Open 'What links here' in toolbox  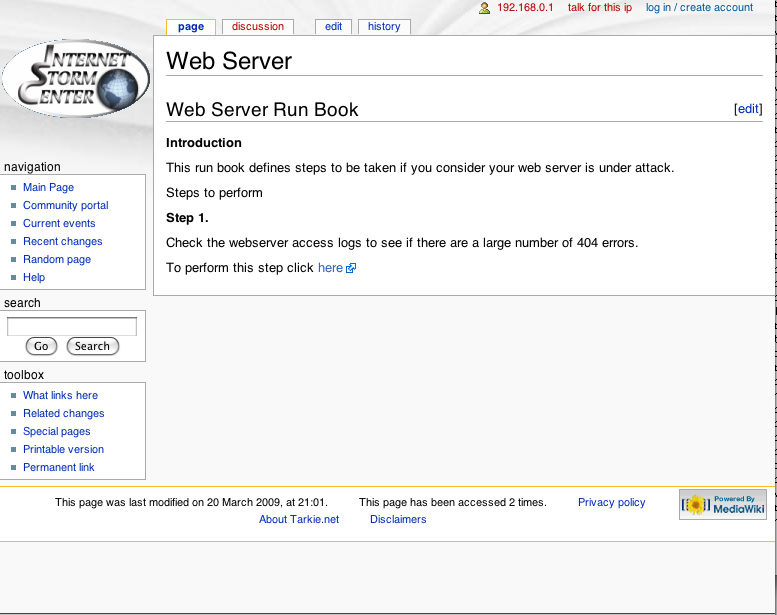click(60, 395)
